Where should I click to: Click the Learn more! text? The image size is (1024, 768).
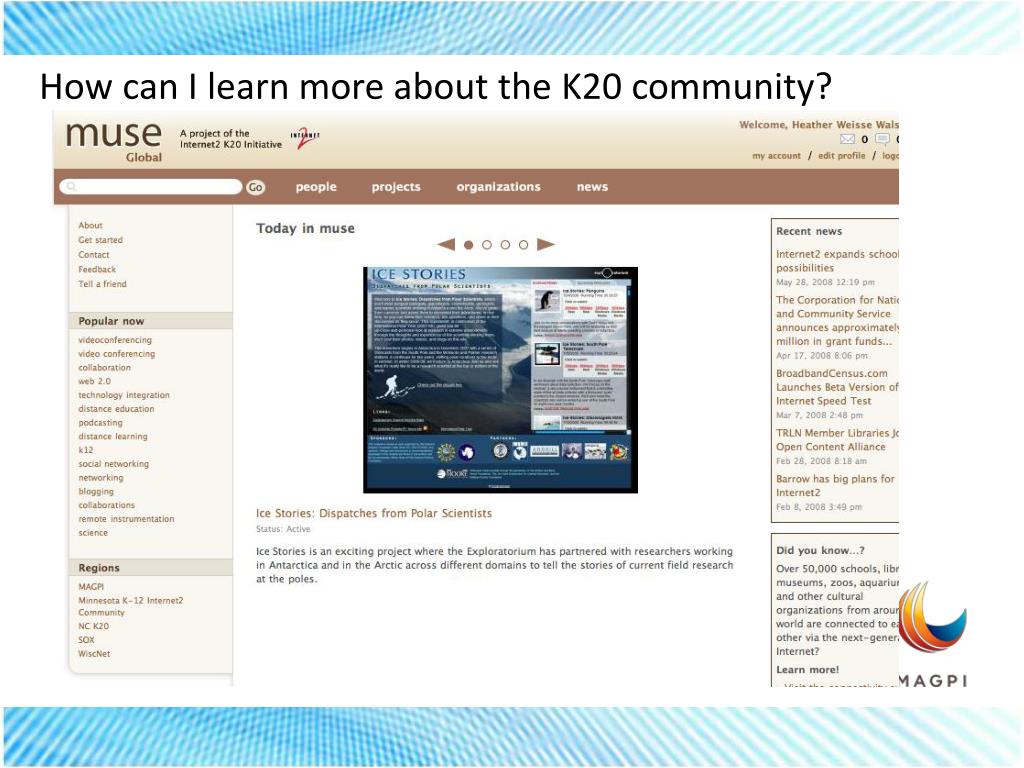tap(807, 670)
